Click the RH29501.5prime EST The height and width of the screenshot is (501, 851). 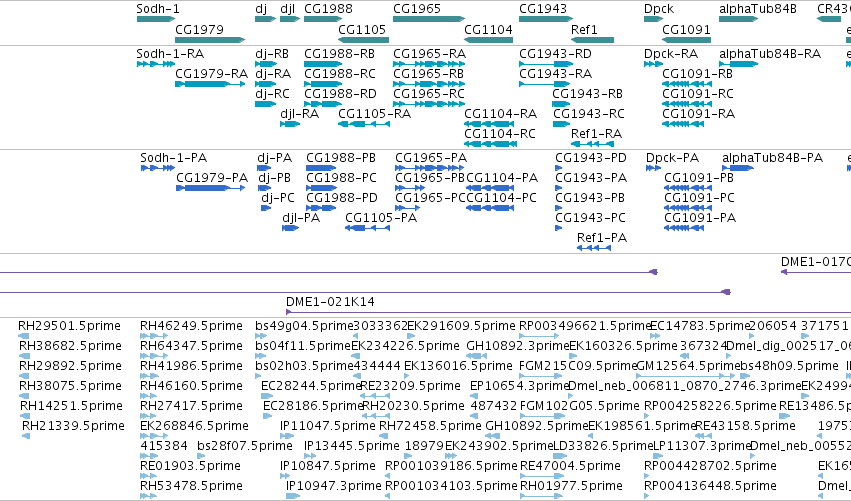click(x=24, y=336)
